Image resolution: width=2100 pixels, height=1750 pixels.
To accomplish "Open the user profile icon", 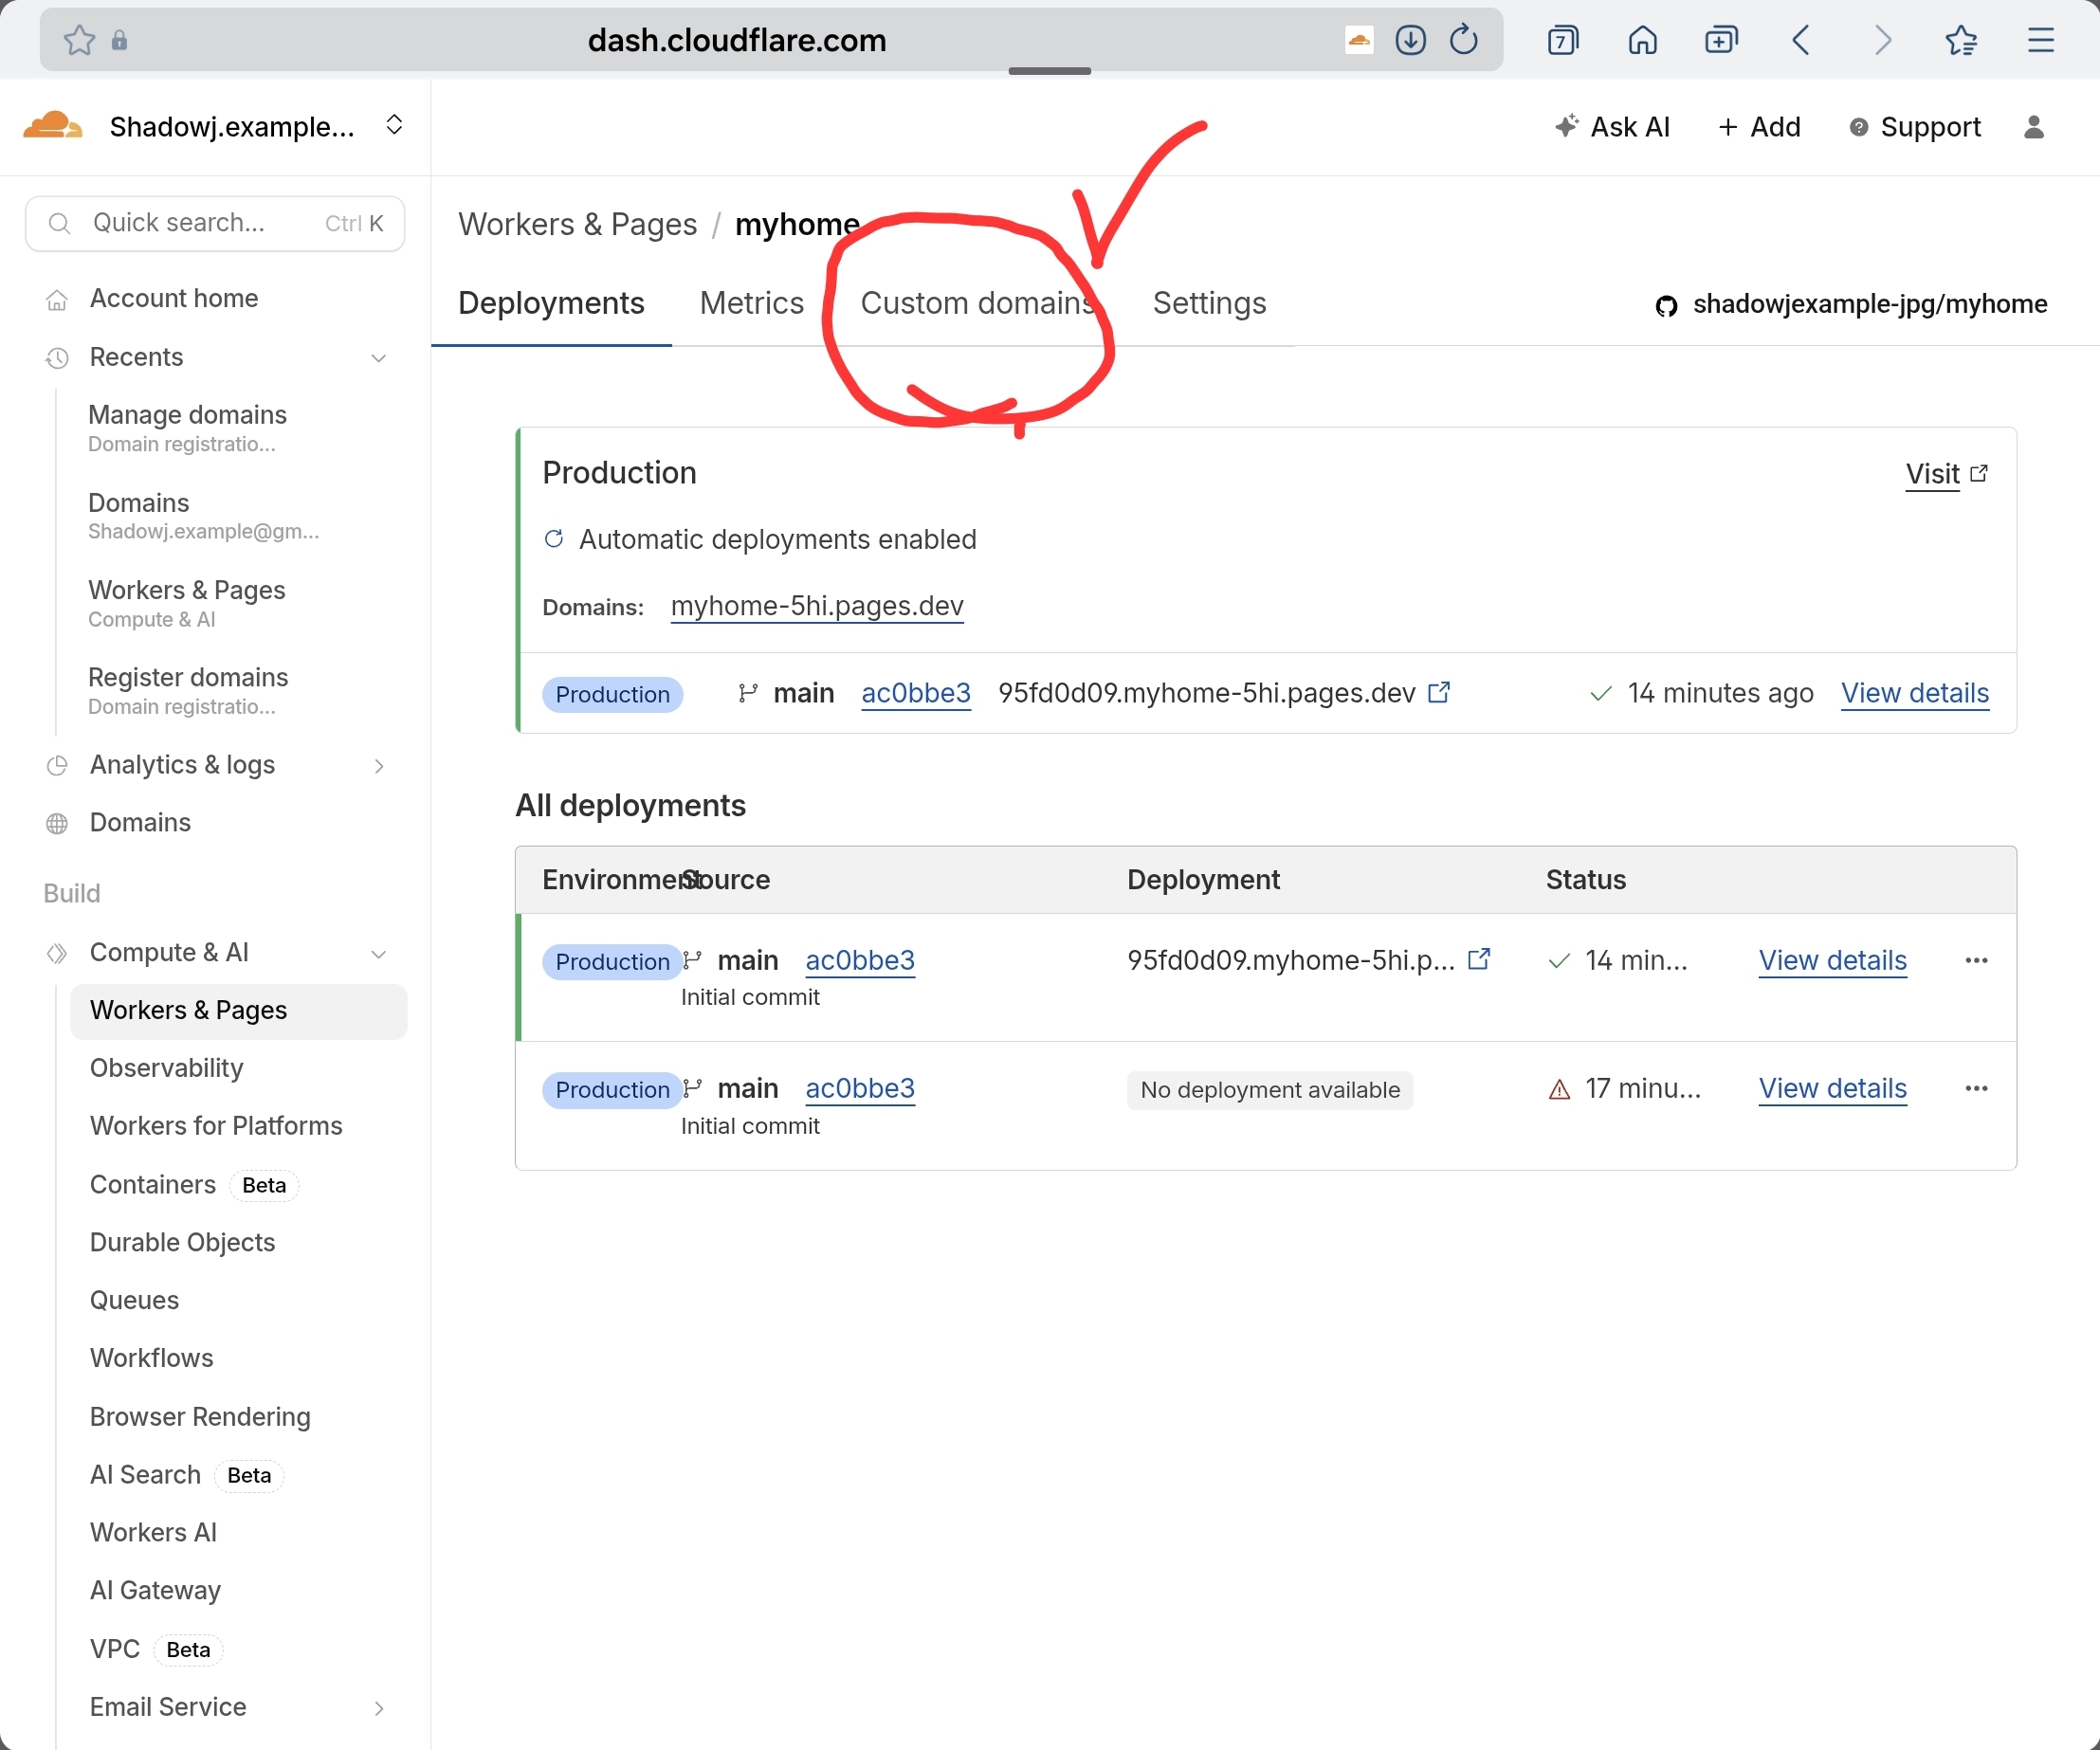I will click(x=2033, y=127).
